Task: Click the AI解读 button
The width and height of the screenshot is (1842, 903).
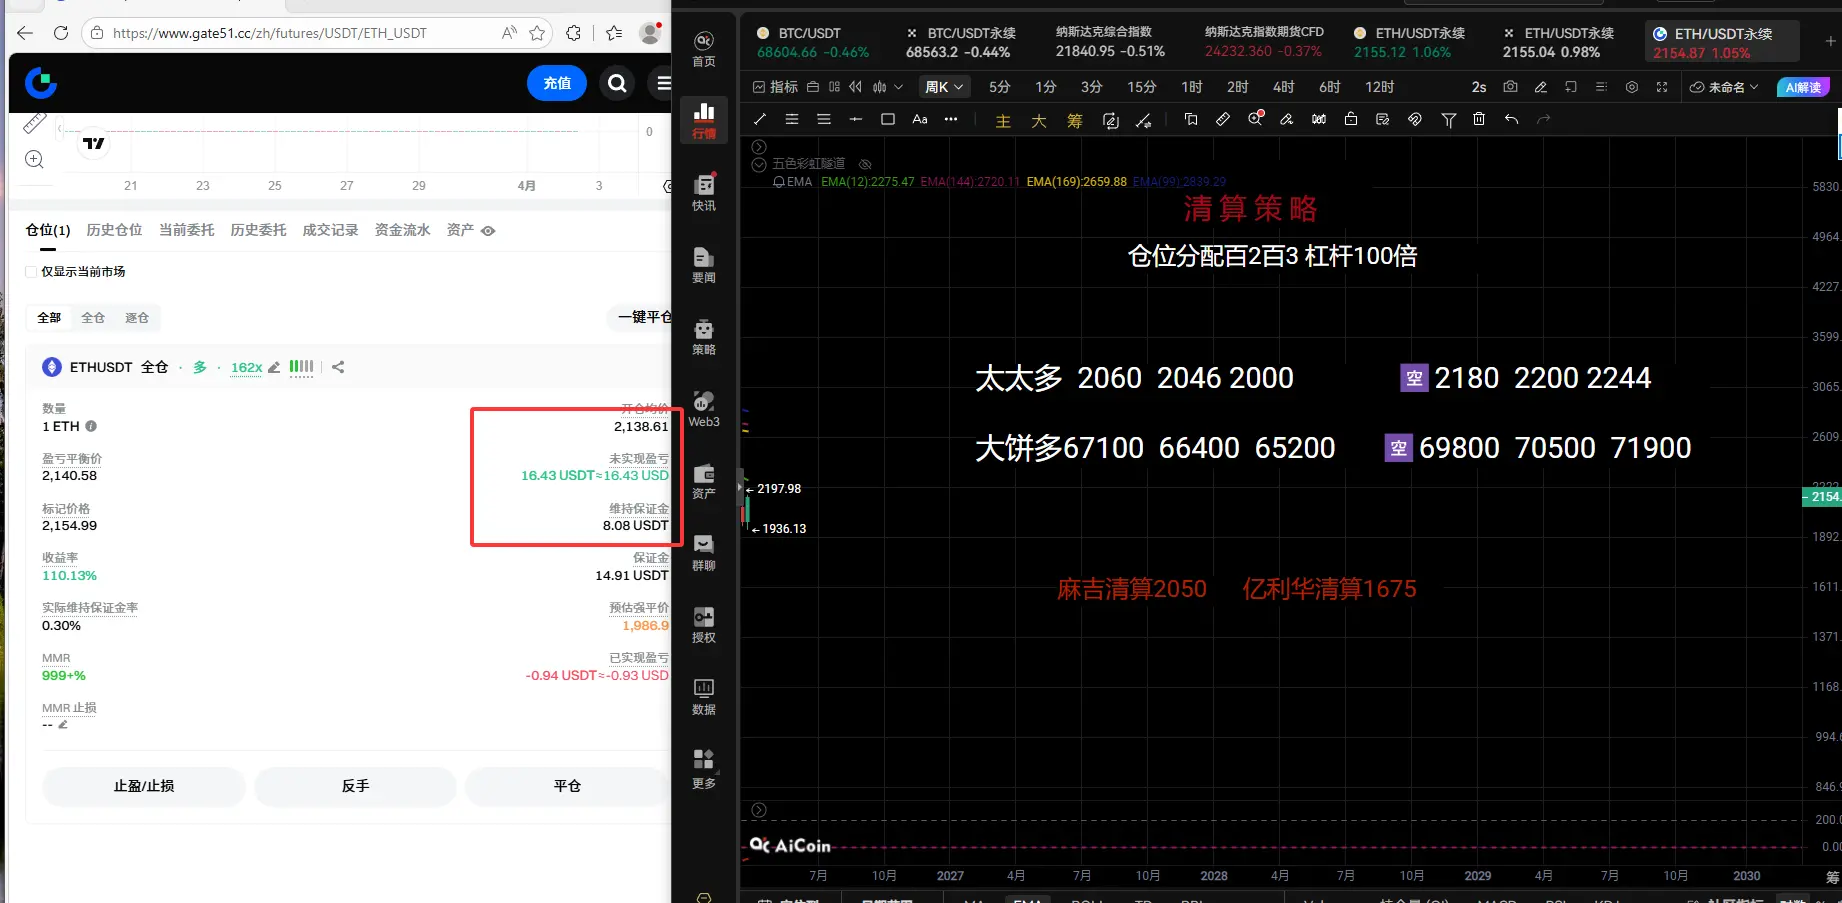Action: (x=1803, y=87)
